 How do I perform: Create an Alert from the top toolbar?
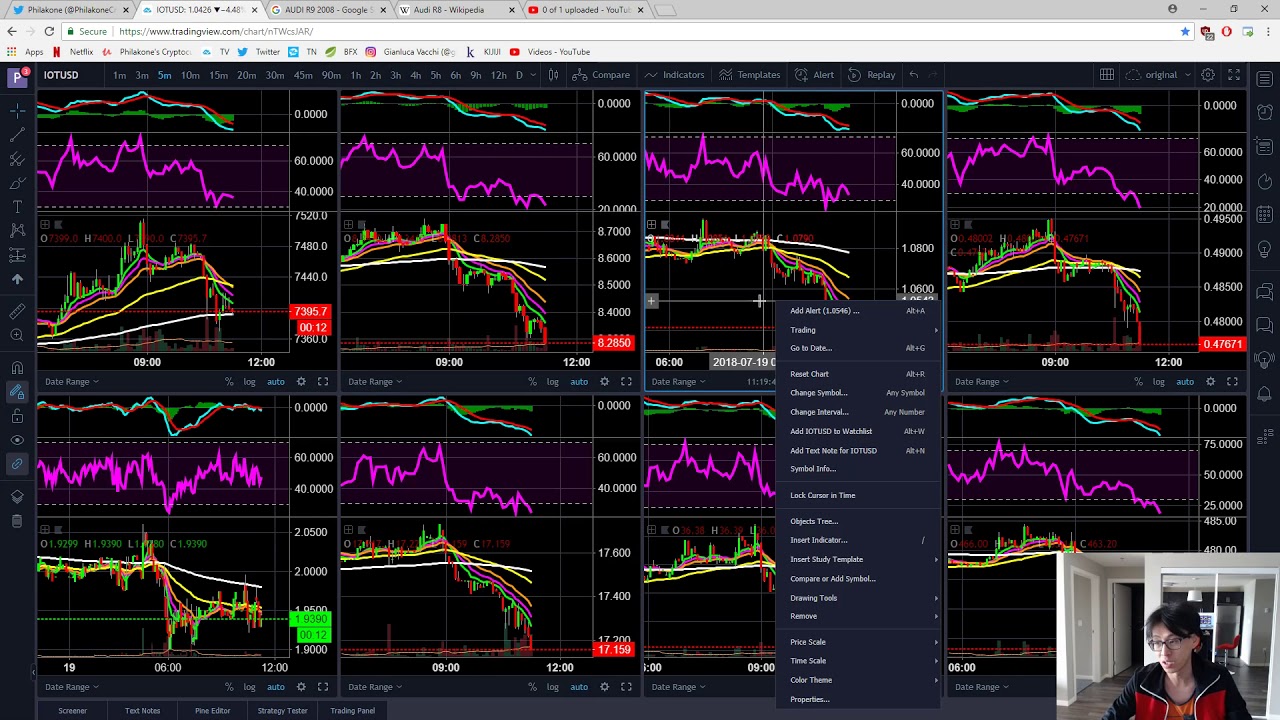pyautogui.click(x=814, y=75)
